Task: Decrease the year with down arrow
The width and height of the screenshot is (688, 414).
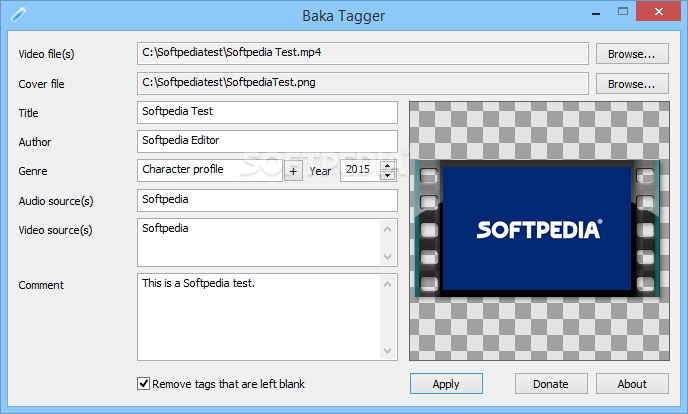Action: [387, 175]
